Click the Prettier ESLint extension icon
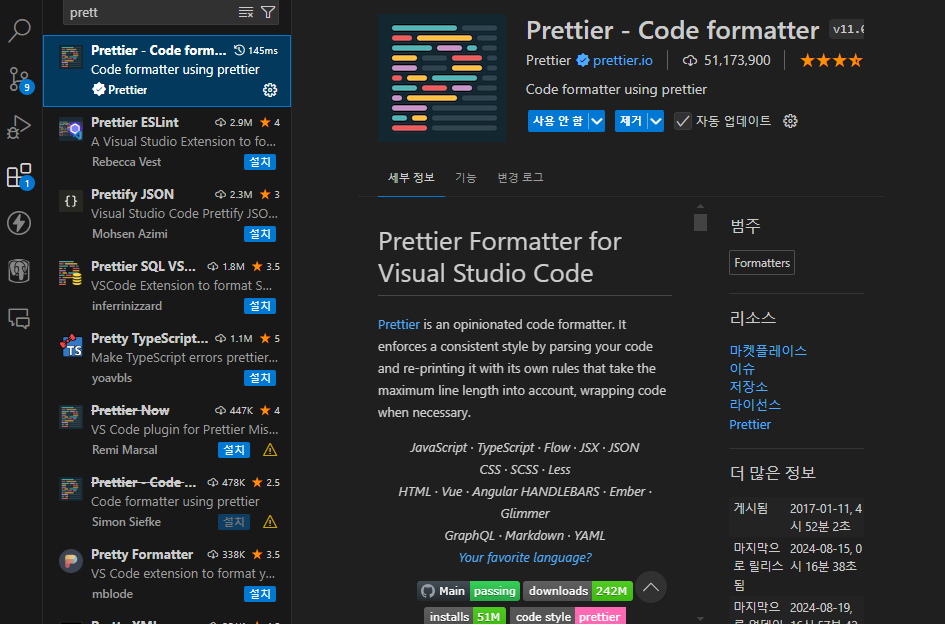Screen dimensions: 945x624 coord(71,129)
